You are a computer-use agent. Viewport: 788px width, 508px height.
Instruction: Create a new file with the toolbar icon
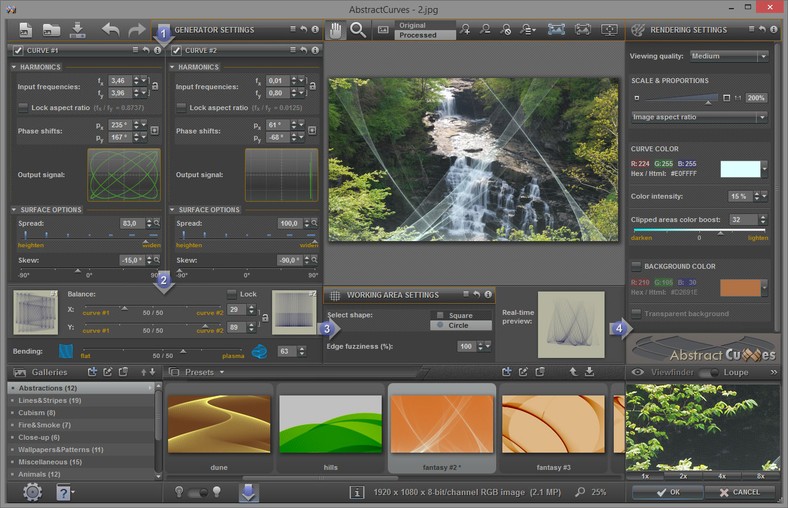tap(26, 30)
